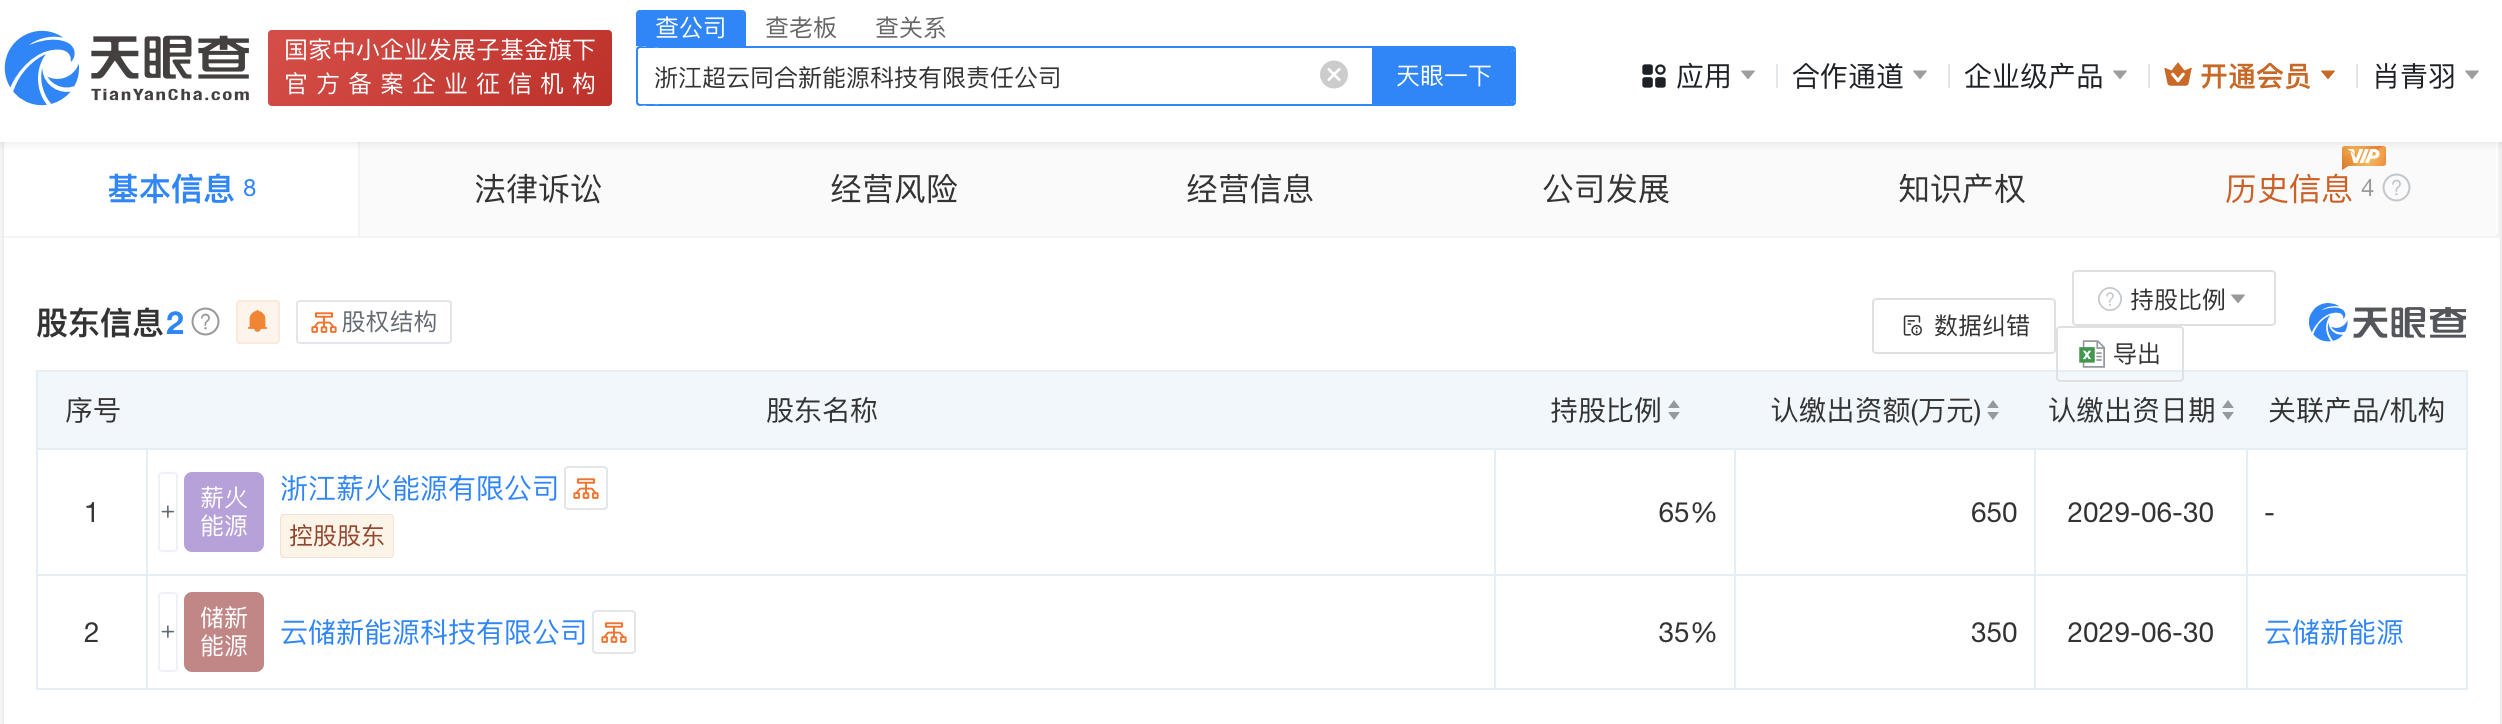Expand the first shareholder row plus toggle
Image resolution: width=2502 pixels, height=724 pixels.
pos(168,512)
